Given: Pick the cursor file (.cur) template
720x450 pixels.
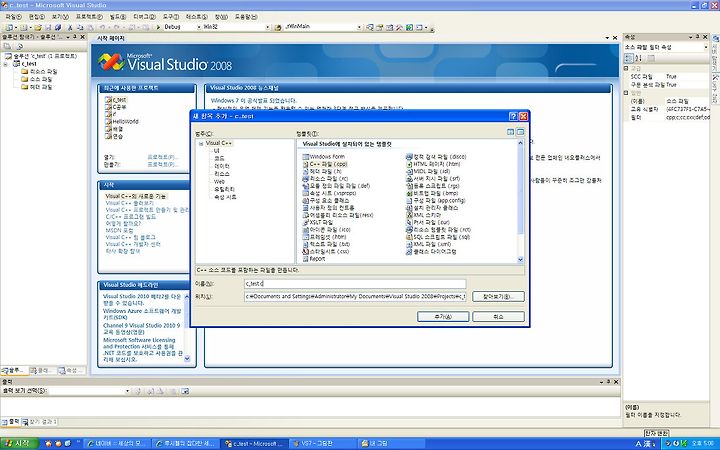Looking at the screenshot, I should click(x=428, y=222).
